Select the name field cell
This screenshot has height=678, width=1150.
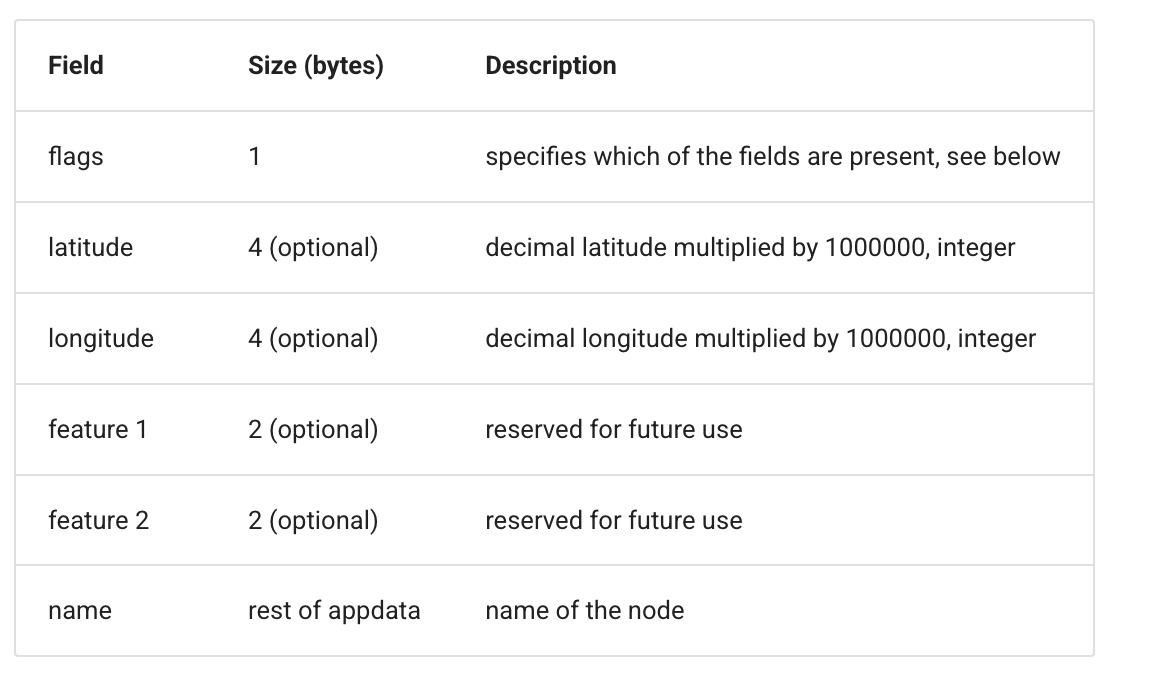click(x=80, y=610)
